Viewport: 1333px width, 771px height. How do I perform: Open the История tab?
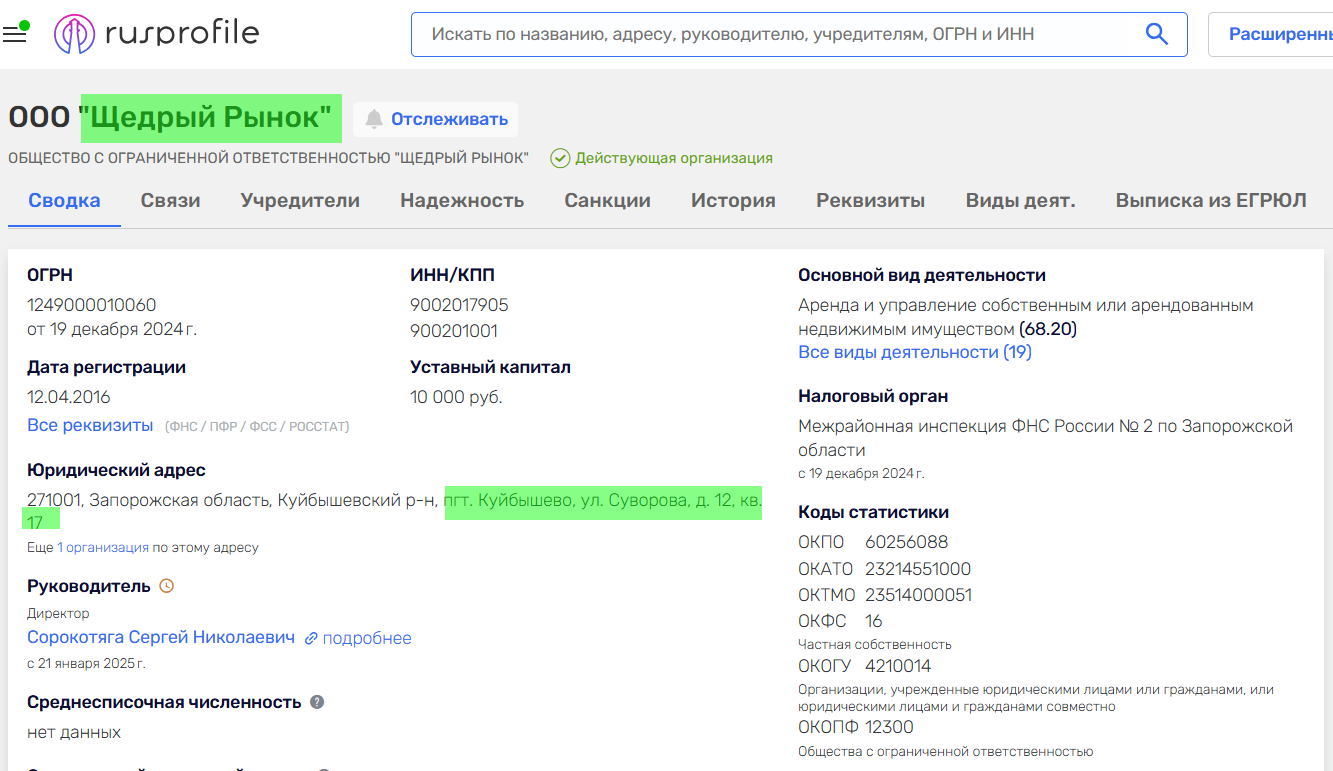click(x=733, y=200)
